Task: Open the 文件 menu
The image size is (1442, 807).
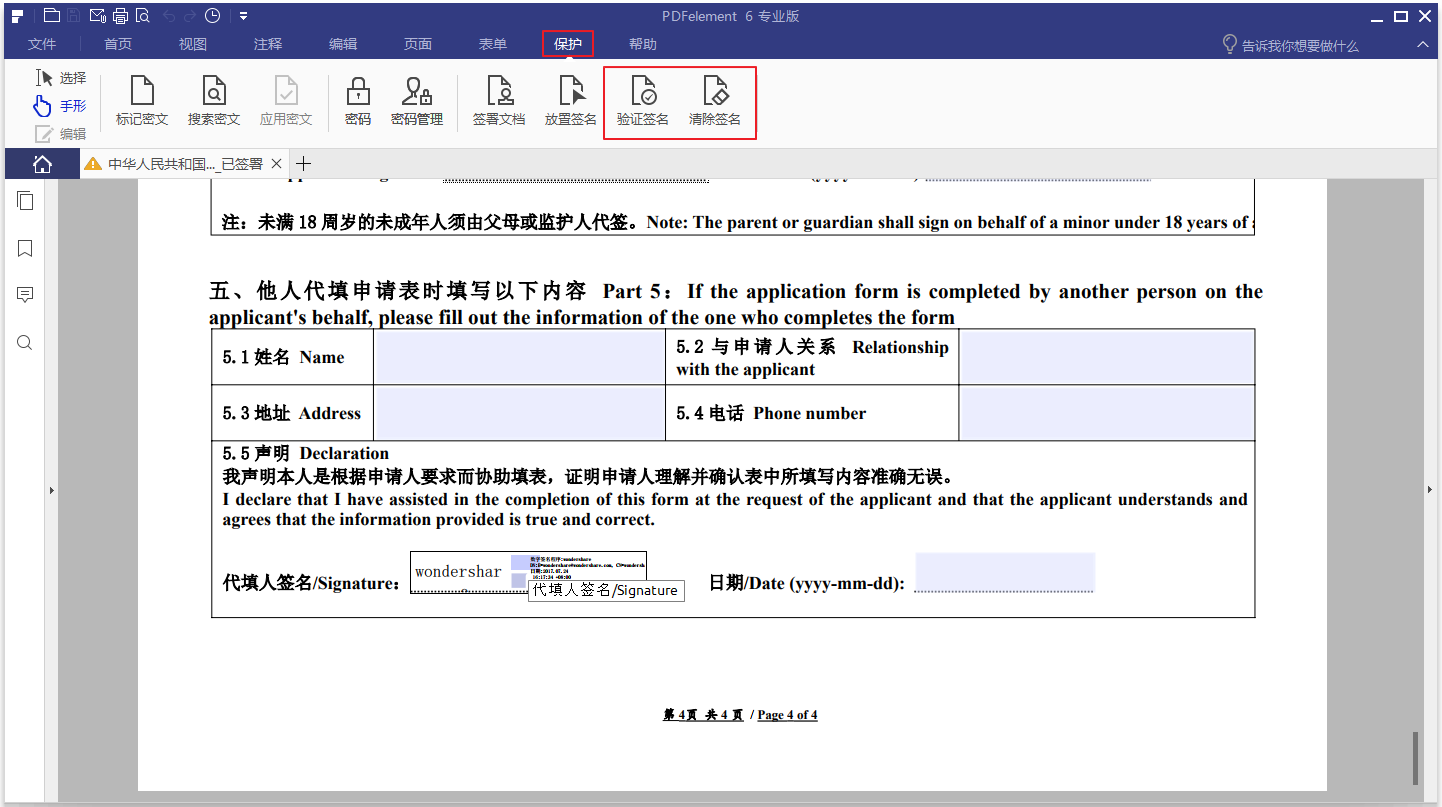Action: click(42, 44)
